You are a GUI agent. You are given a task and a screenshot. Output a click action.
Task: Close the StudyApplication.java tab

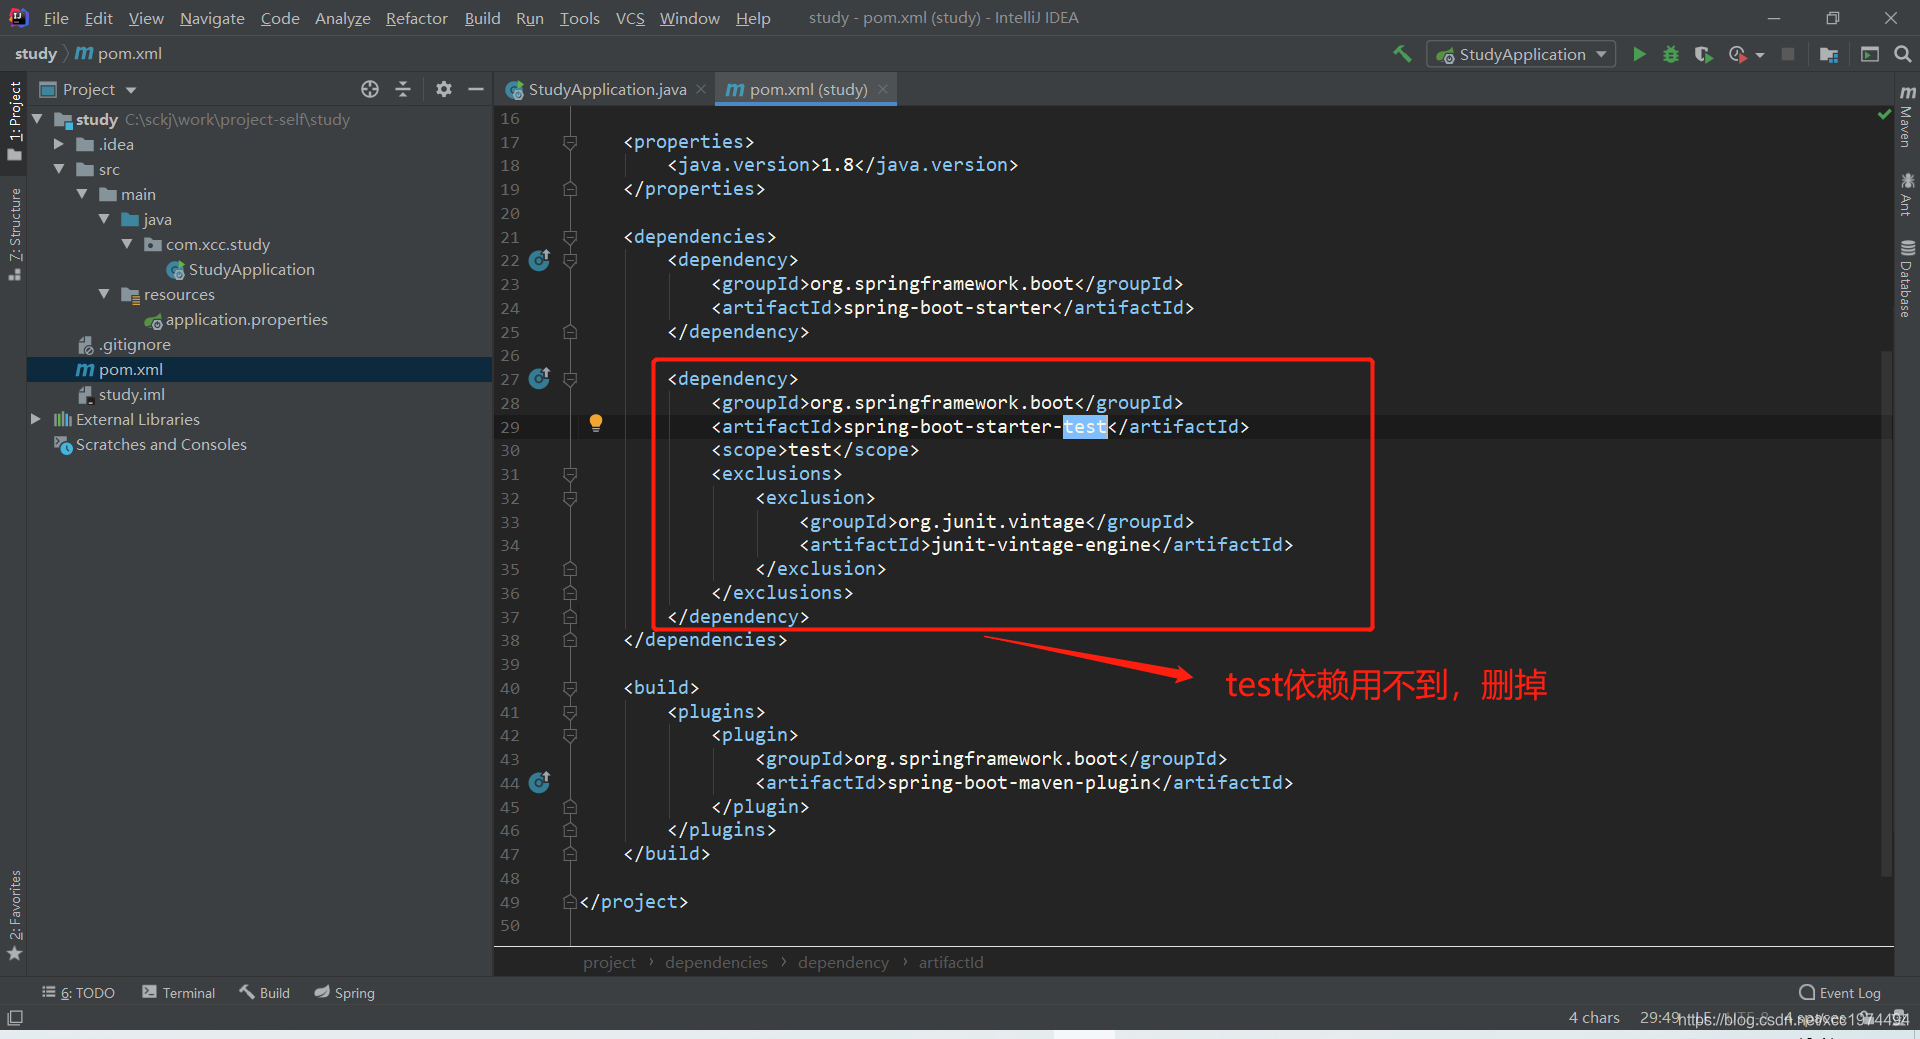pyautogui.click(x=701, y=89)
